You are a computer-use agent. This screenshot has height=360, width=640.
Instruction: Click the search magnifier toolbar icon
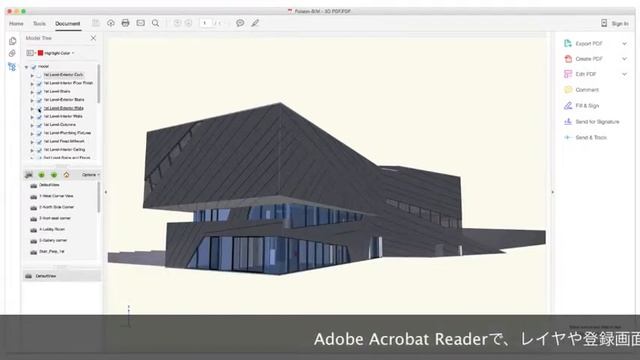tap(156, 23)
